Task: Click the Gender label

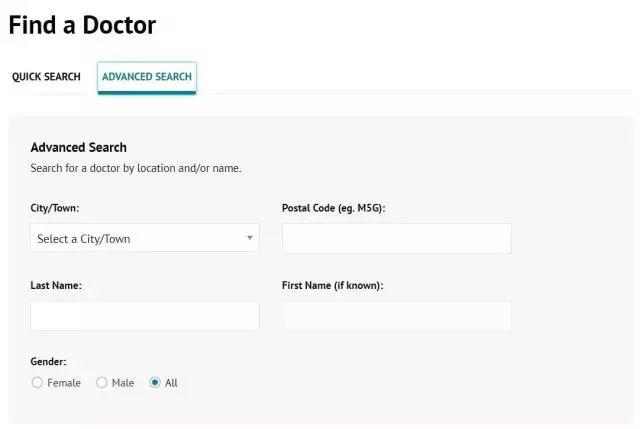Action: [x=49, y=362]
